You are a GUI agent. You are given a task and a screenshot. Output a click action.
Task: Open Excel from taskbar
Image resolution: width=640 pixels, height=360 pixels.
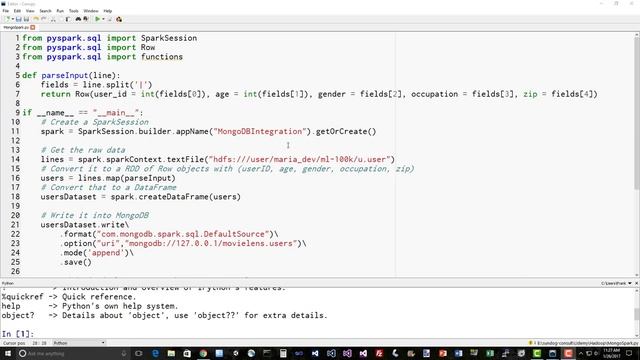(x=490, y=353)
